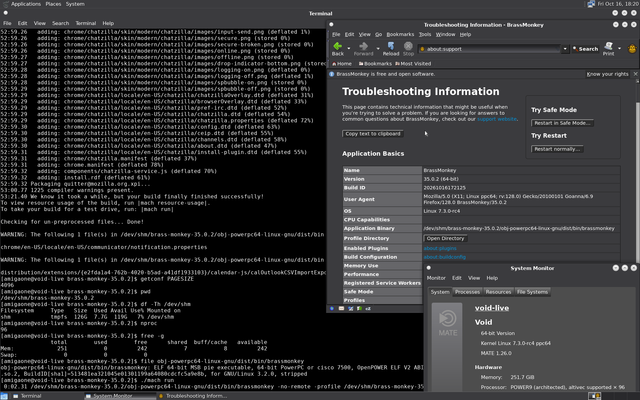Image resolution: width=640 pixels, height=400 pixels.
Task: Click the Know your rights button
Action: pos(607,74)
